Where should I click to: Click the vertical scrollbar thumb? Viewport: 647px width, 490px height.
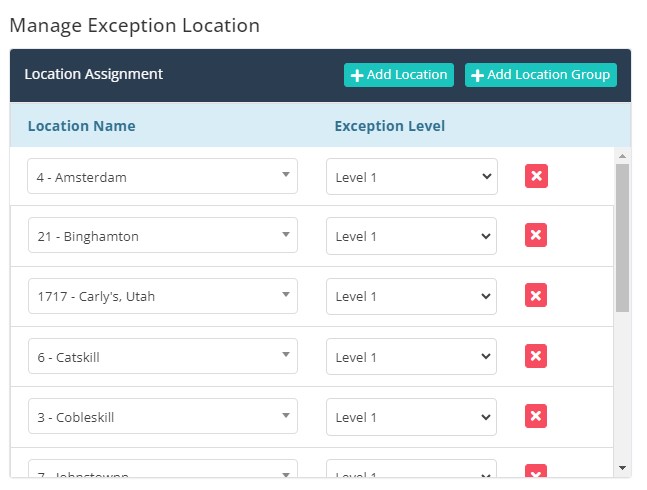(x=622, y=238)
